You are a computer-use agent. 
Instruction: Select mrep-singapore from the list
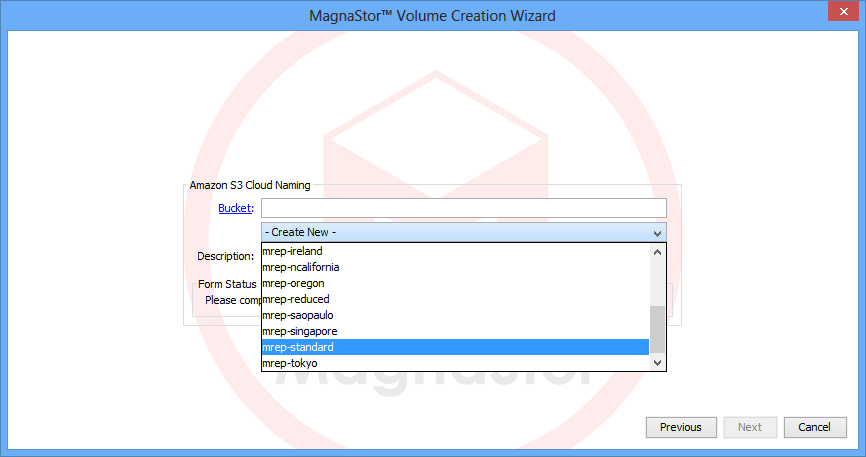pos(455,331)
